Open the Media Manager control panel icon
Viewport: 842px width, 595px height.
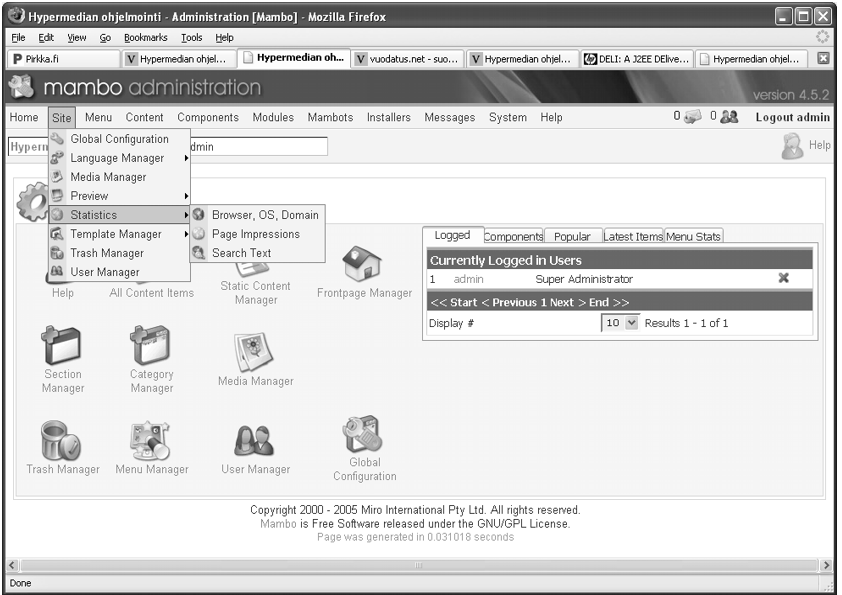pyautogui.click(x=254, y=352)
